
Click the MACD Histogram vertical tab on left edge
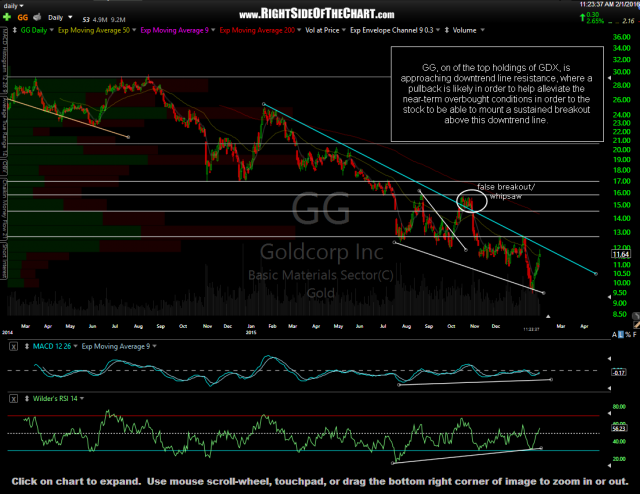4,60
